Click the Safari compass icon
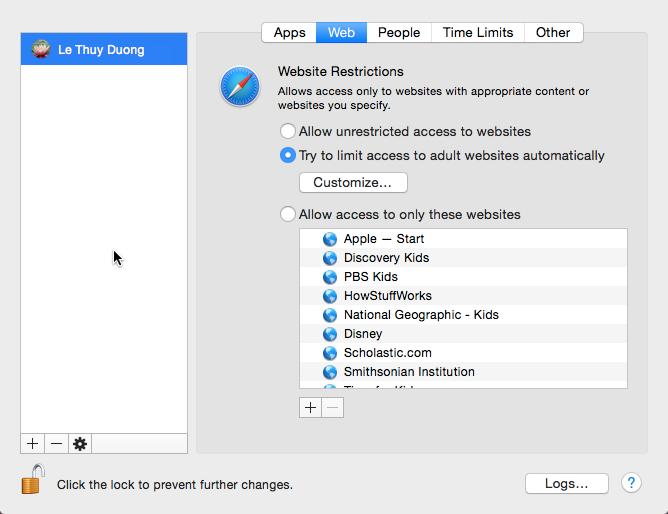 click(240, 86)
